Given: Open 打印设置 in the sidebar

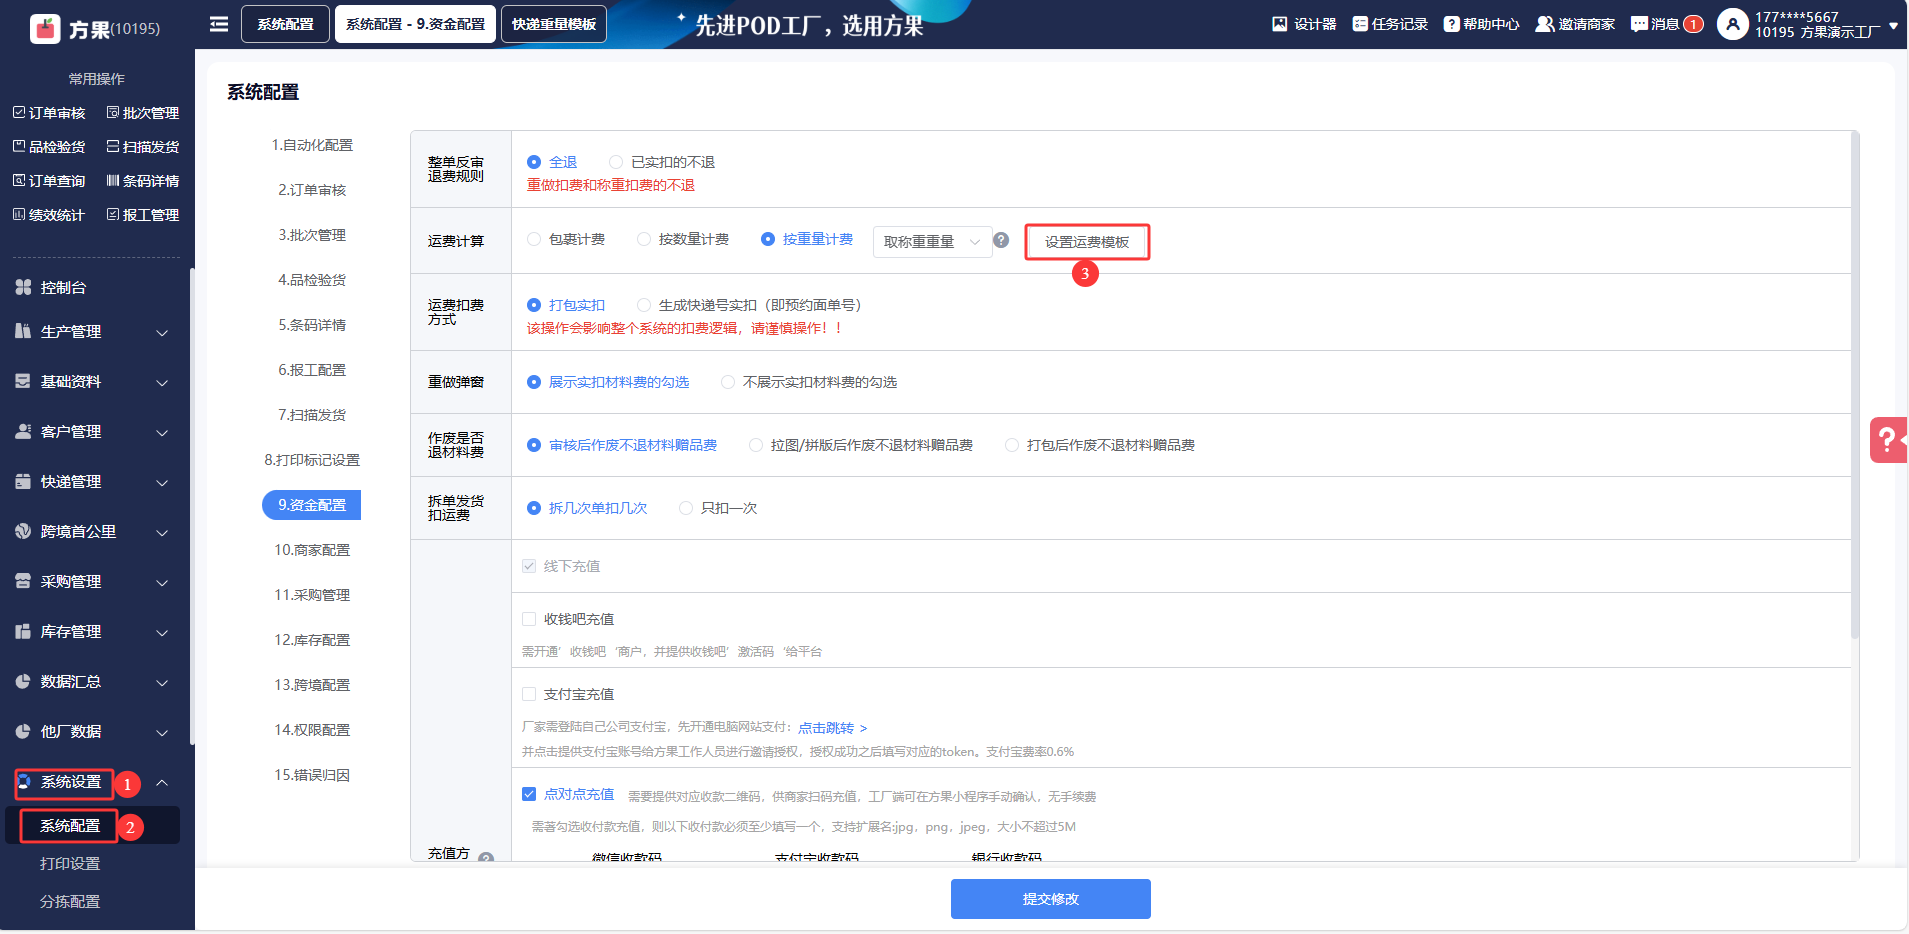Looking at the screenshot, I should (x=70, y=863).
